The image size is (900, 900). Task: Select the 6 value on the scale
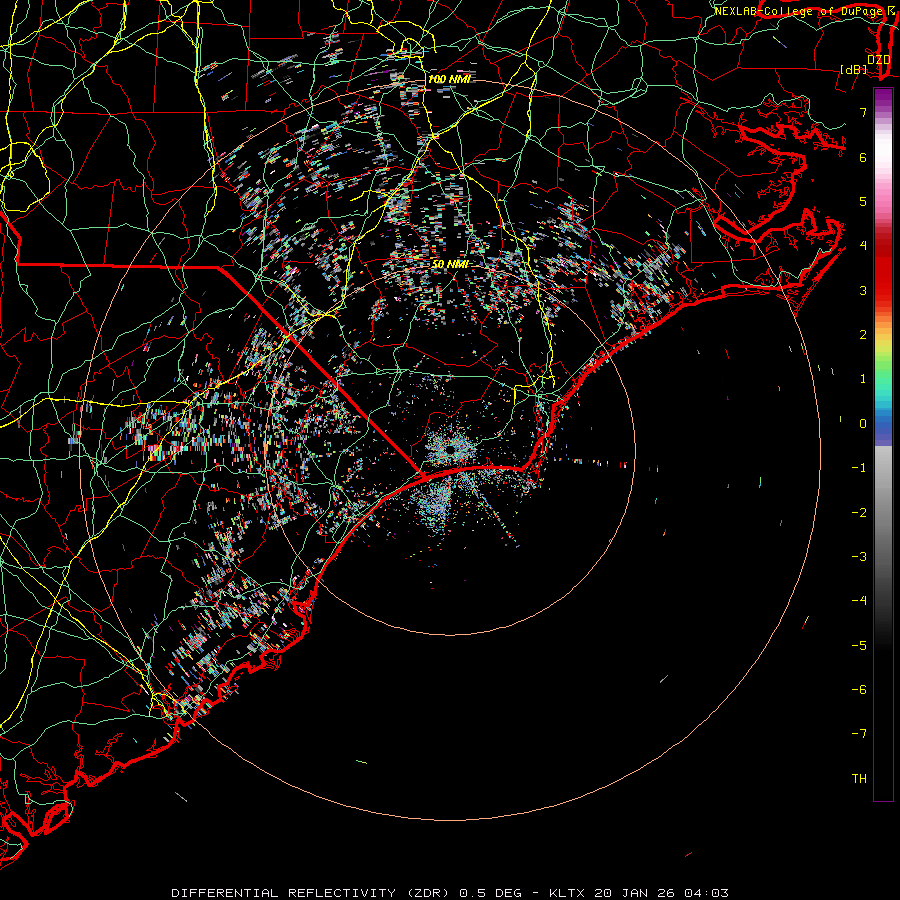pos(863,157)
